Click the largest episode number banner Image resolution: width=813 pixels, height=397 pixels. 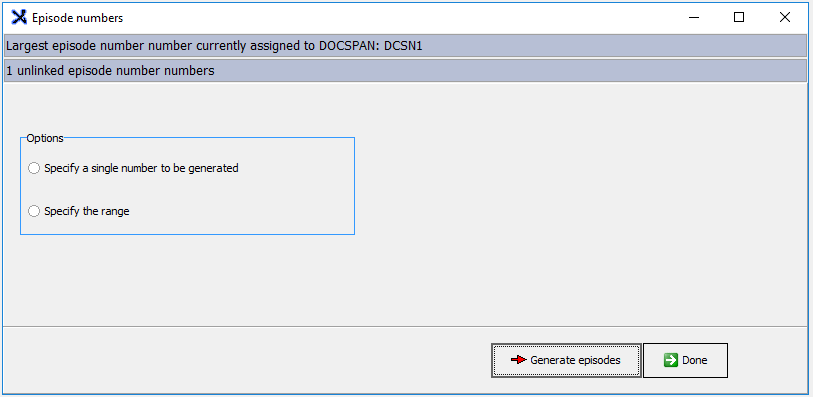coord(405,46)
